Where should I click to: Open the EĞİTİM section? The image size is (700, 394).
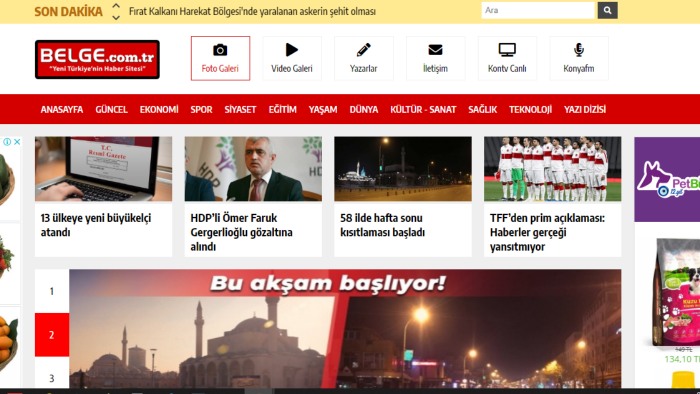[283, 109]
